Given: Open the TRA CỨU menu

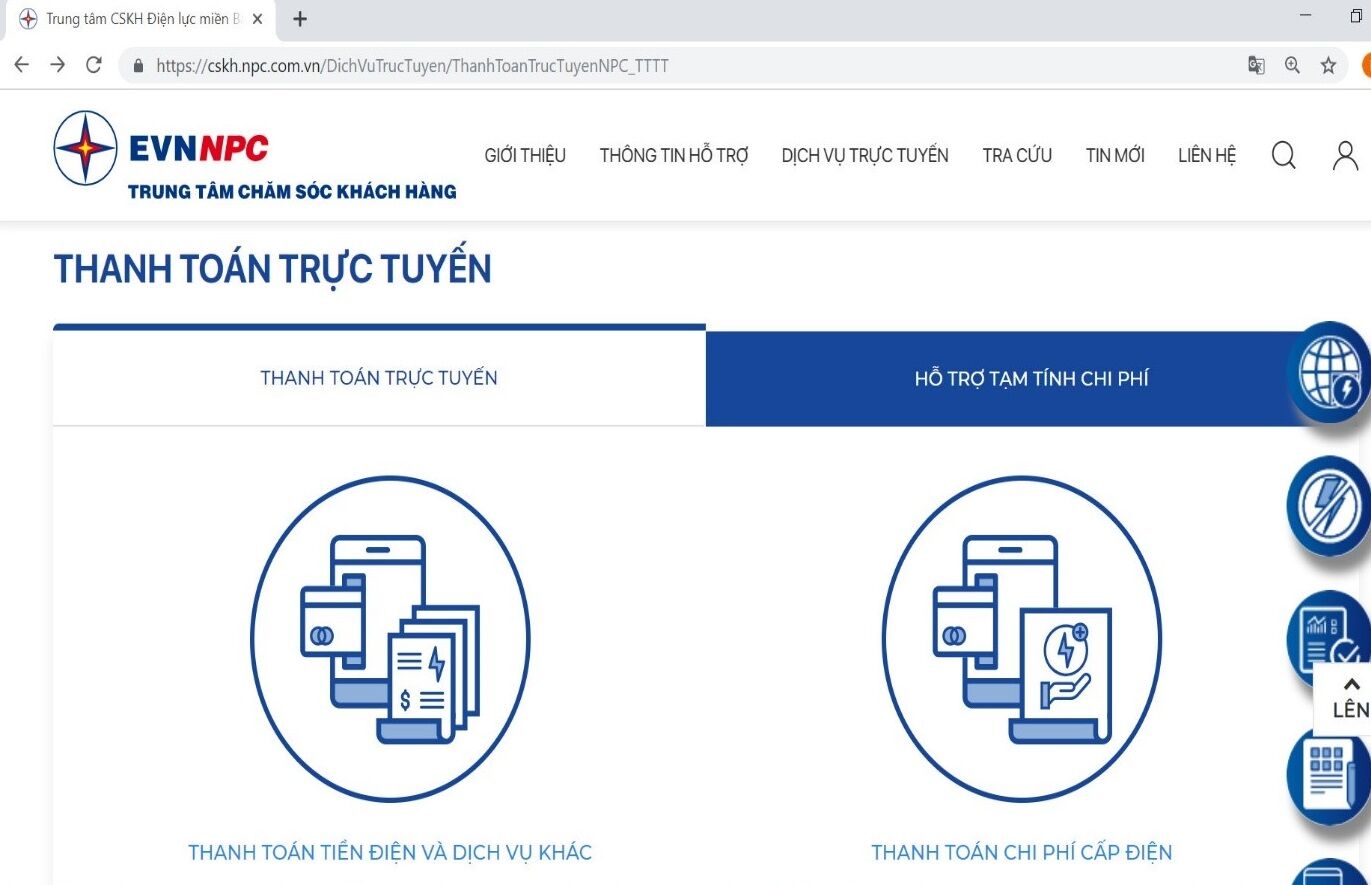Looking at the screenshot, I should (1017, 155).
